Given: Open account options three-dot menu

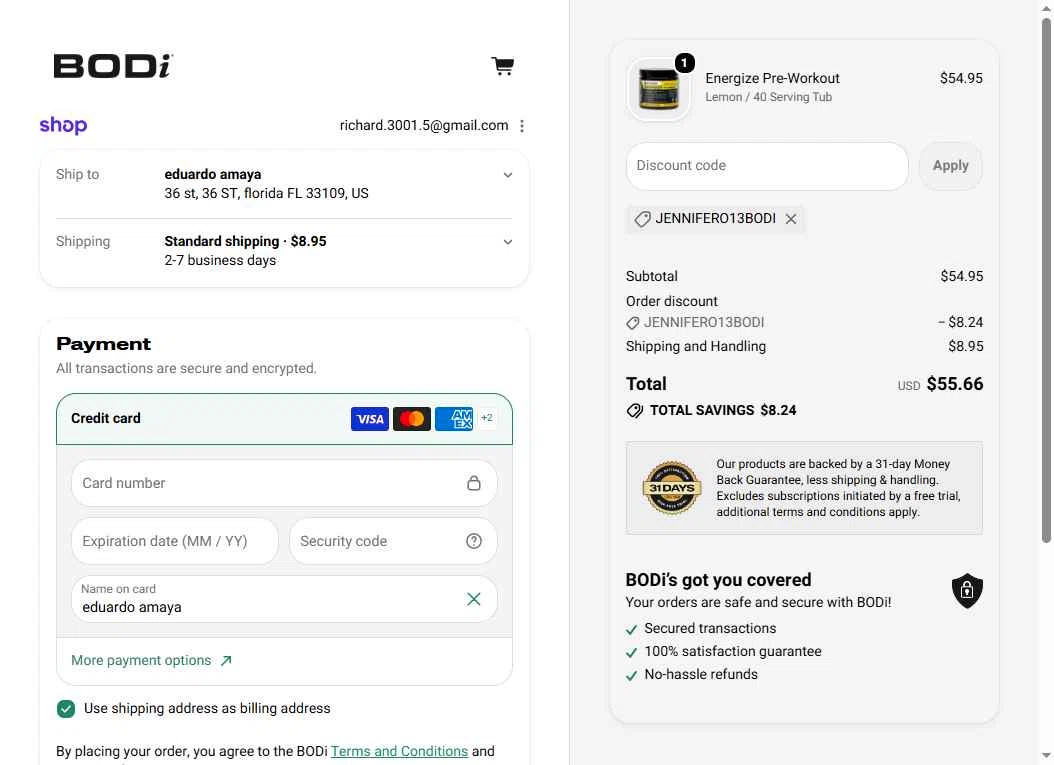Looking at the screenshot, I should (522, 126).
